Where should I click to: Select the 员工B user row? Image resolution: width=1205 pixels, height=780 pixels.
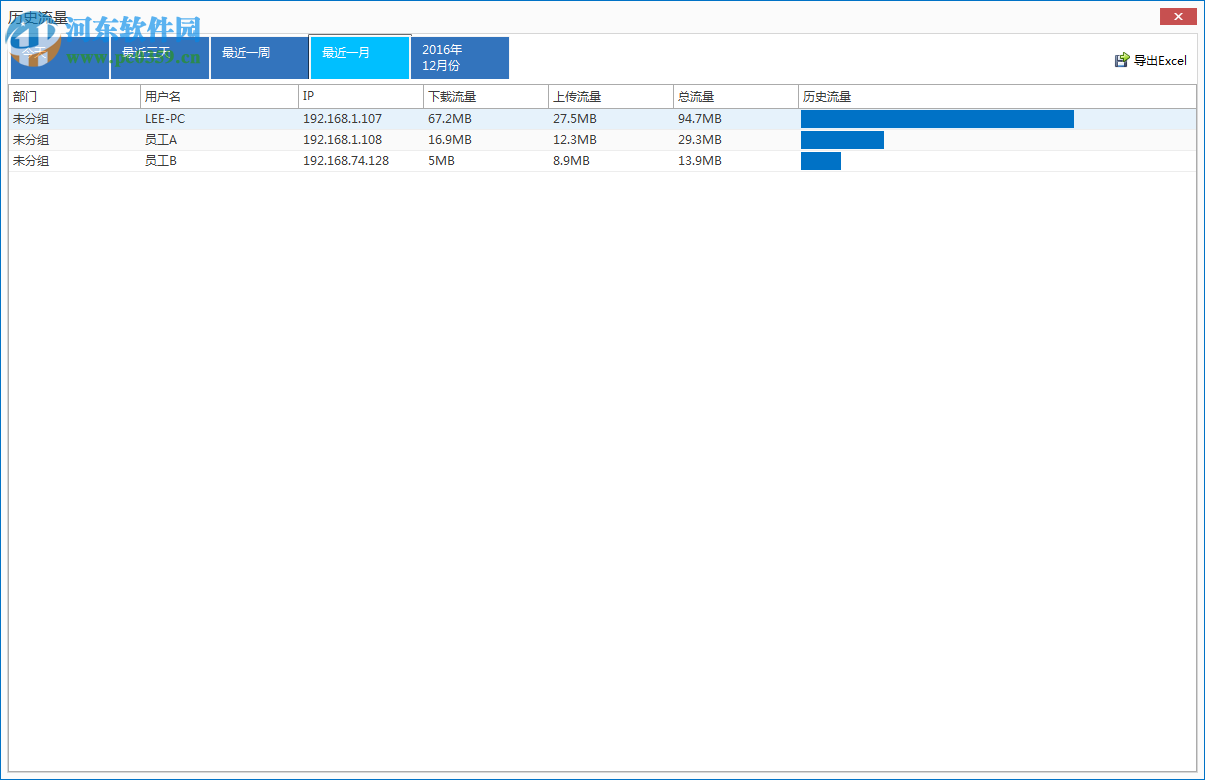[x=602, y=161]
